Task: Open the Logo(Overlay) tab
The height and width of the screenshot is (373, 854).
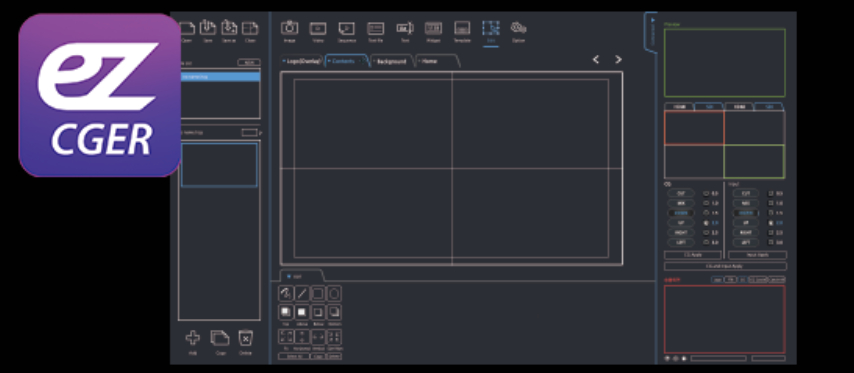Action: coord(302,62)
